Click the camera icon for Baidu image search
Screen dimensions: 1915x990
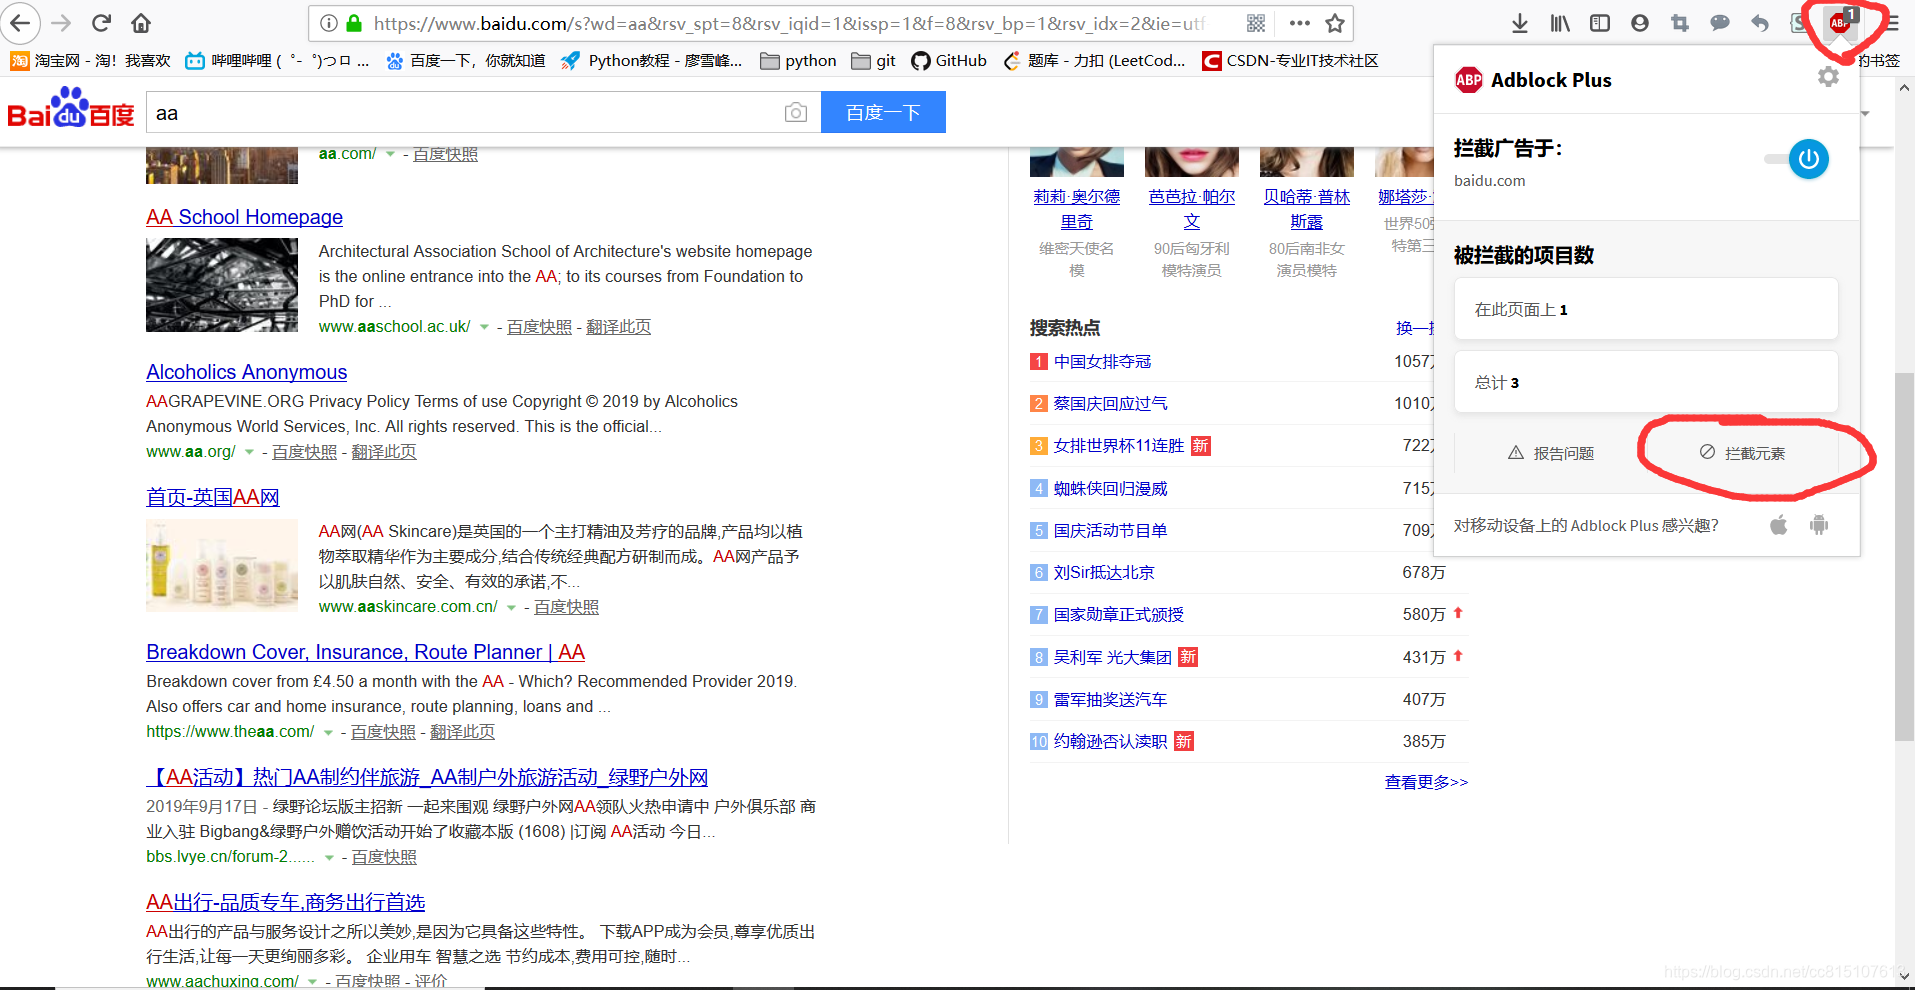coord(795,112)
